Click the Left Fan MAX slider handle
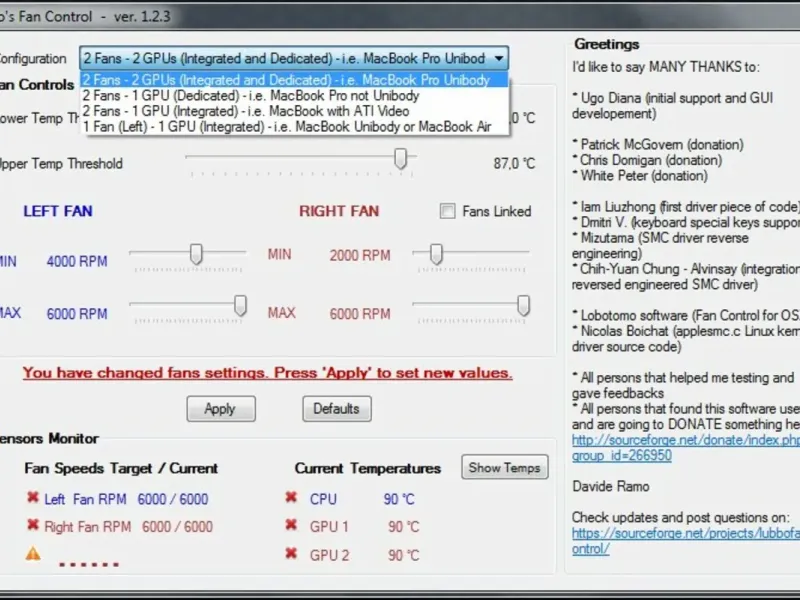 [x=240, y=306]
